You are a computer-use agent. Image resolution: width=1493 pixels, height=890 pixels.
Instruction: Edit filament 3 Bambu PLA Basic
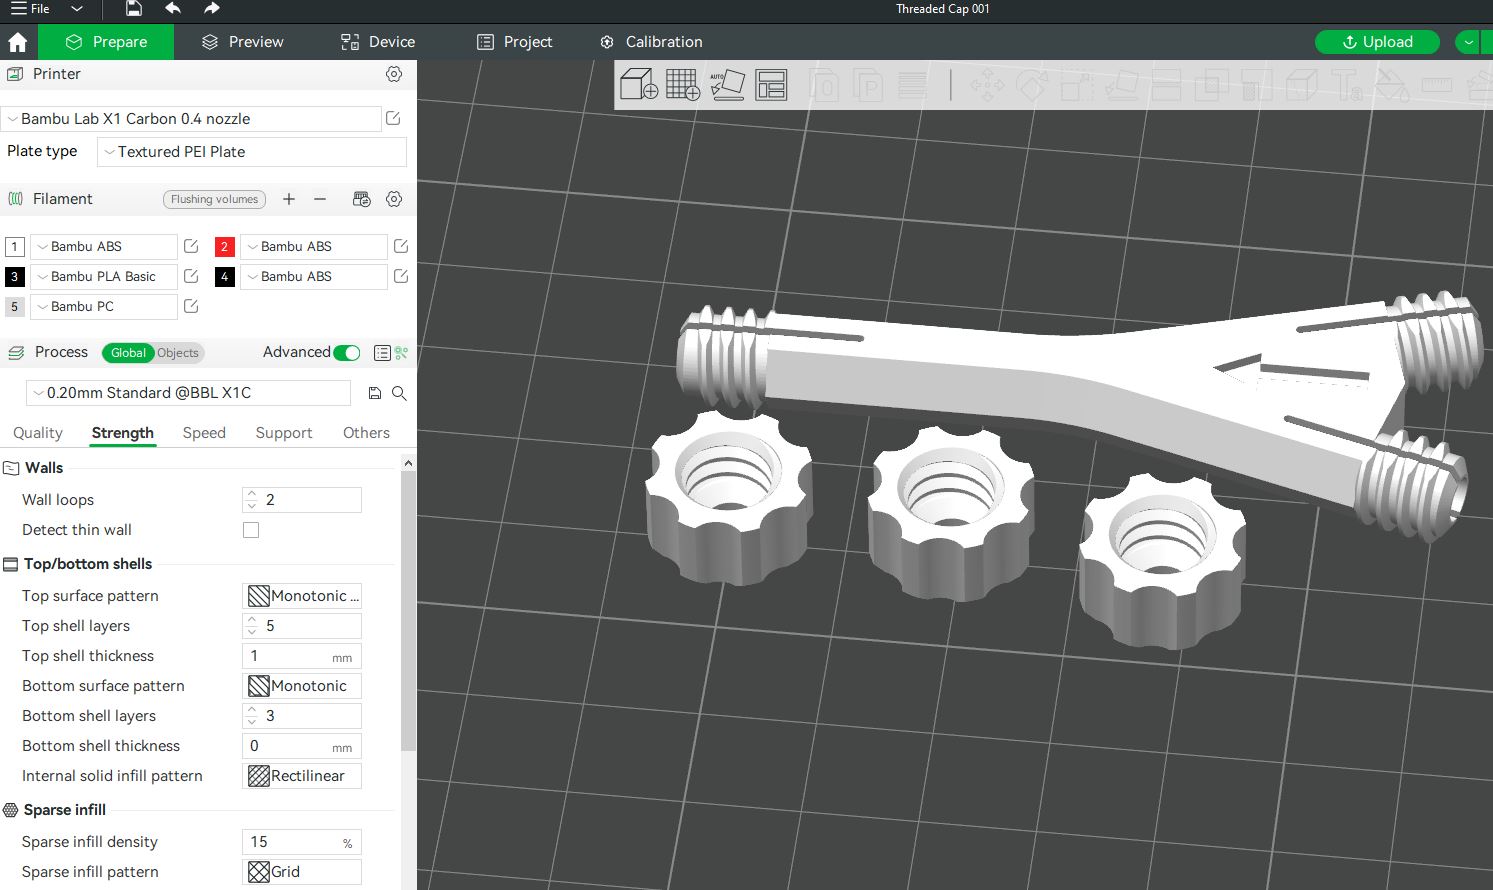pos(190,276)
